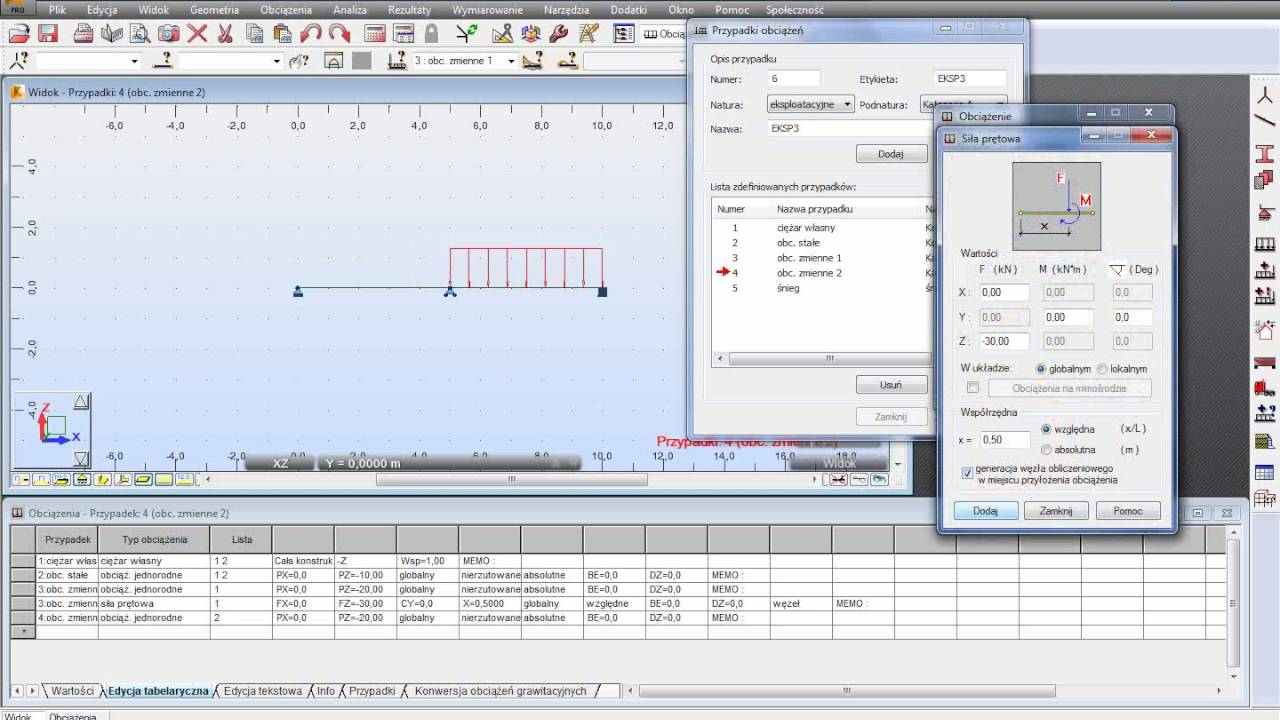Save the project using floppy disk icon
This screenshot has height=720, width=1280.
(47, 33)
